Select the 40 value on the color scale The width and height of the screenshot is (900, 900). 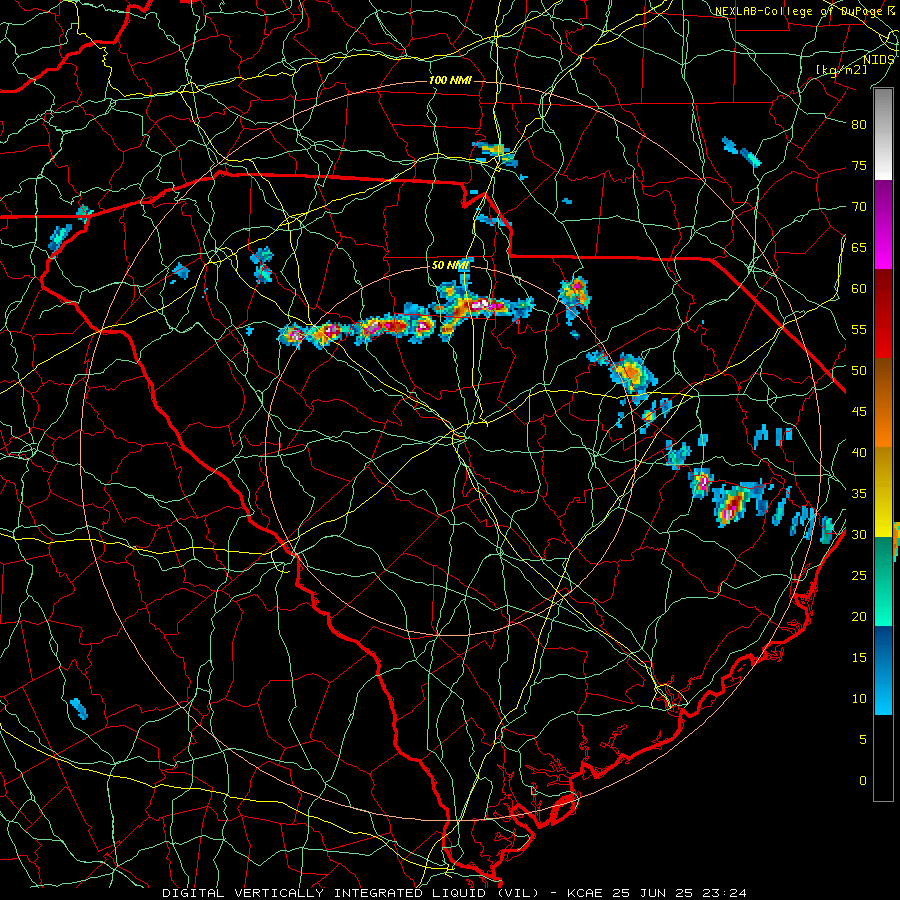pos(859,452)
